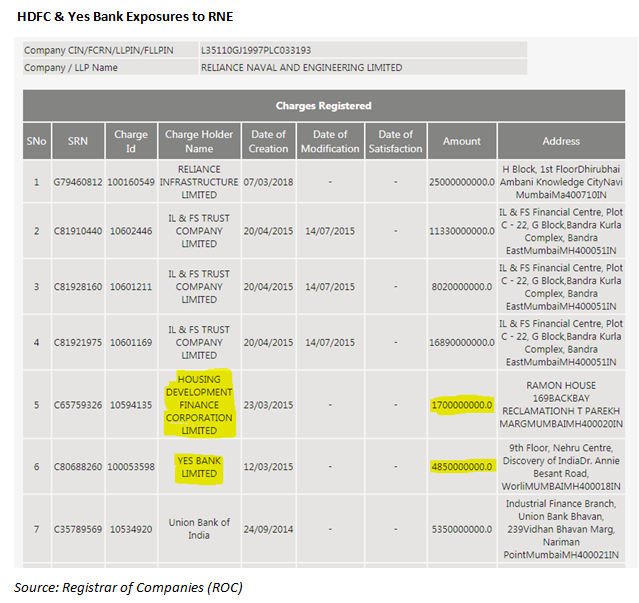This screenshot has height=603, width=639.
Task: Select the highlighted amount 1700000000.0
Action: [x=462, y=405]
